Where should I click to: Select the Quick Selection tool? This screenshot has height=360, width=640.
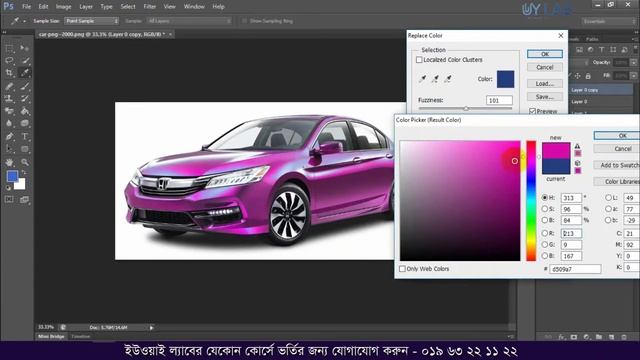(24, 61)
